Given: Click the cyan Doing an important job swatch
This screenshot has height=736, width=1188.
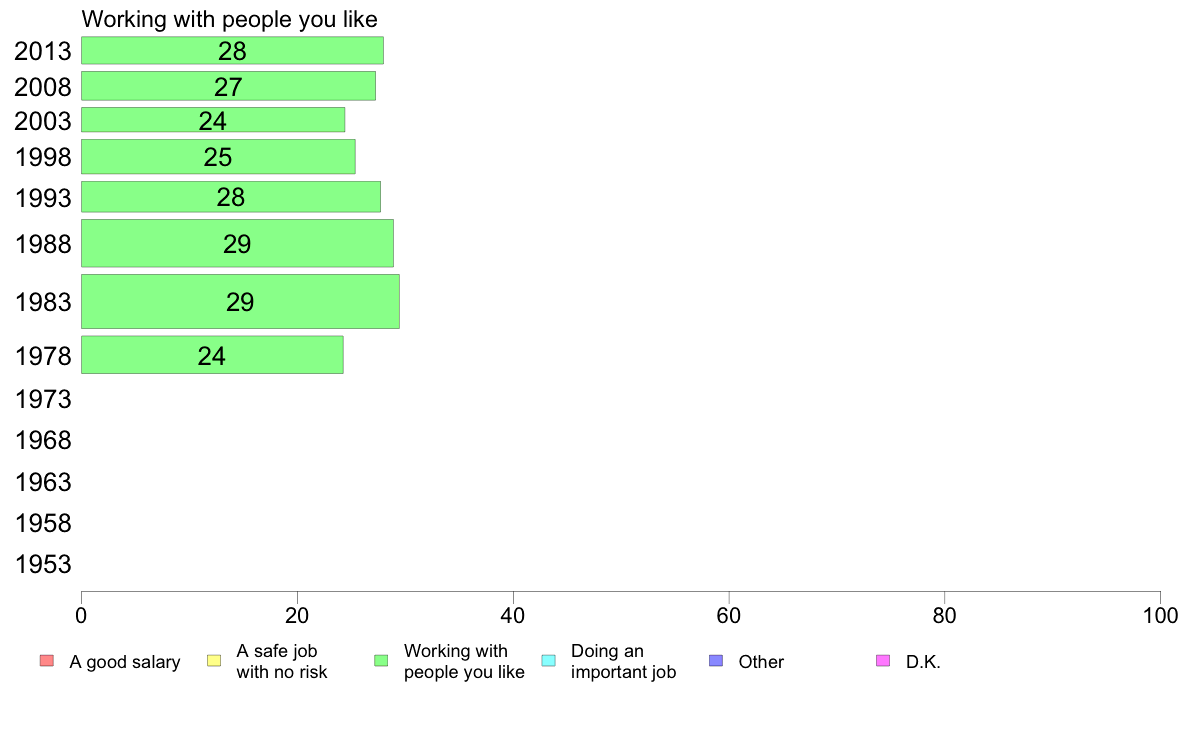Looking at the screenshot, I should click(549, 661).
